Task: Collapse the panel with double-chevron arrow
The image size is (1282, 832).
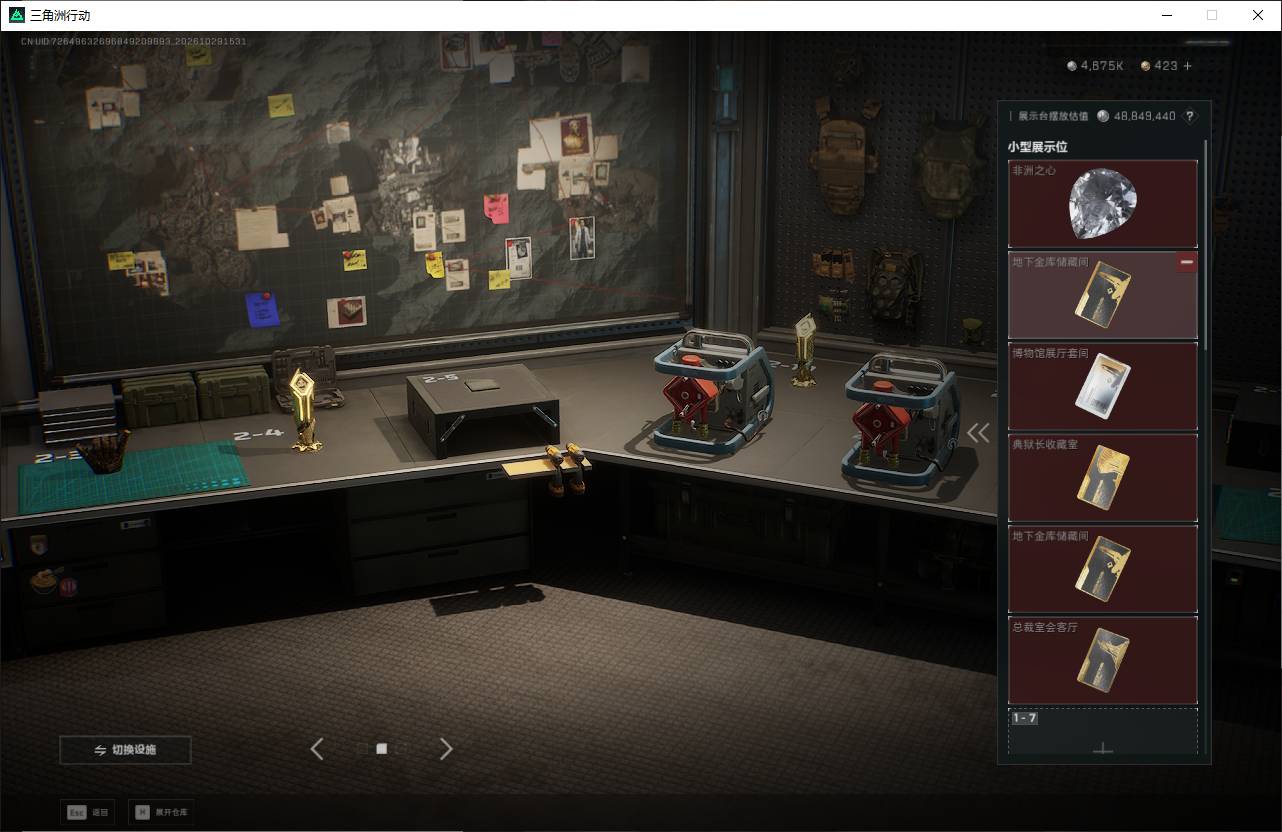Action: pos(978,432)
